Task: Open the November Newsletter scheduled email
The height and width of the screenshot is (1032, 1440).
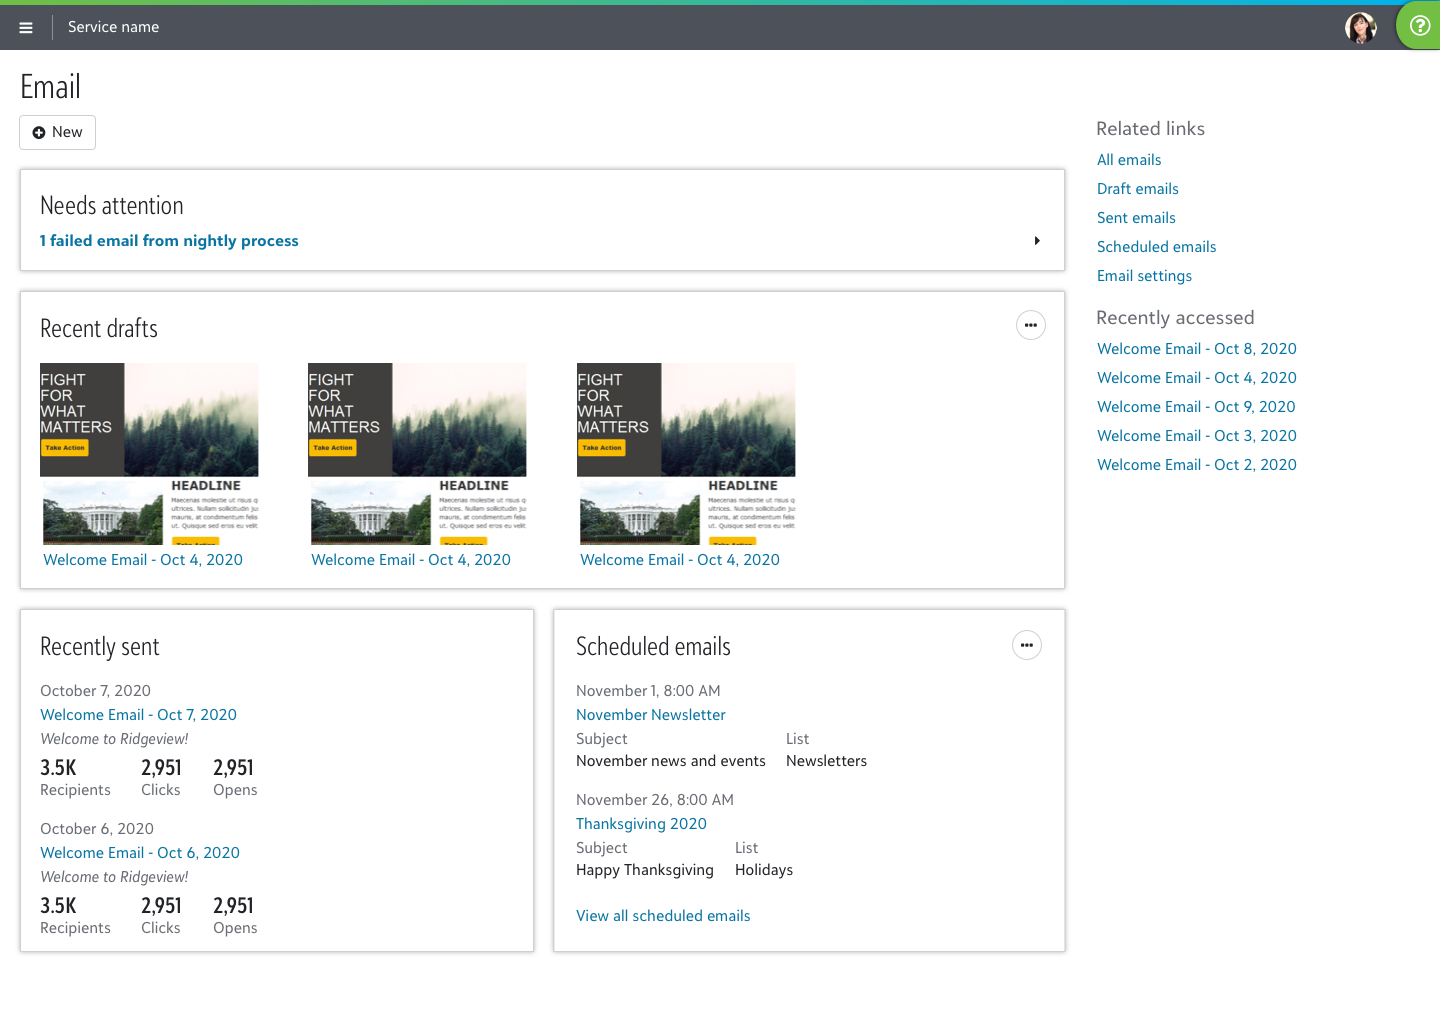Action: tap(650, 715)
